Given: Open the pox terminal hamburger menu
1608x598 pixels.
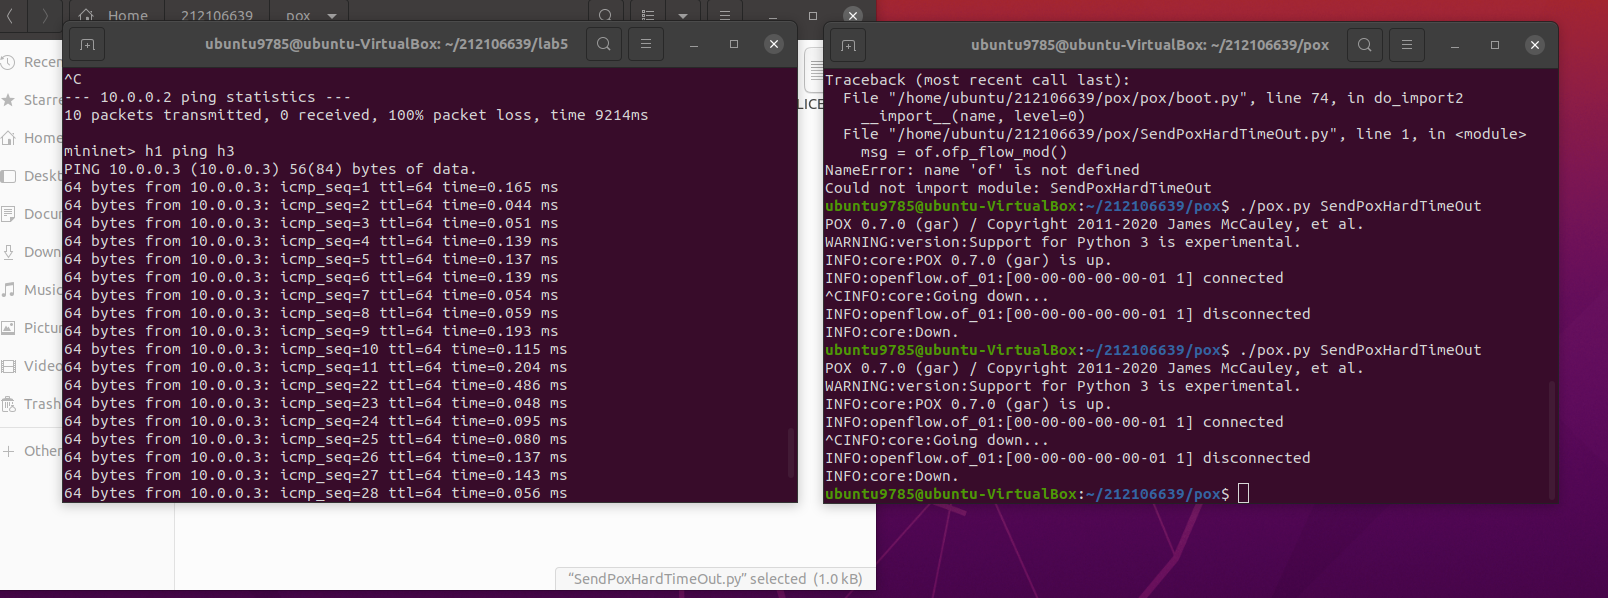Looking at the screenshot, I should [x=1407, y=44].
